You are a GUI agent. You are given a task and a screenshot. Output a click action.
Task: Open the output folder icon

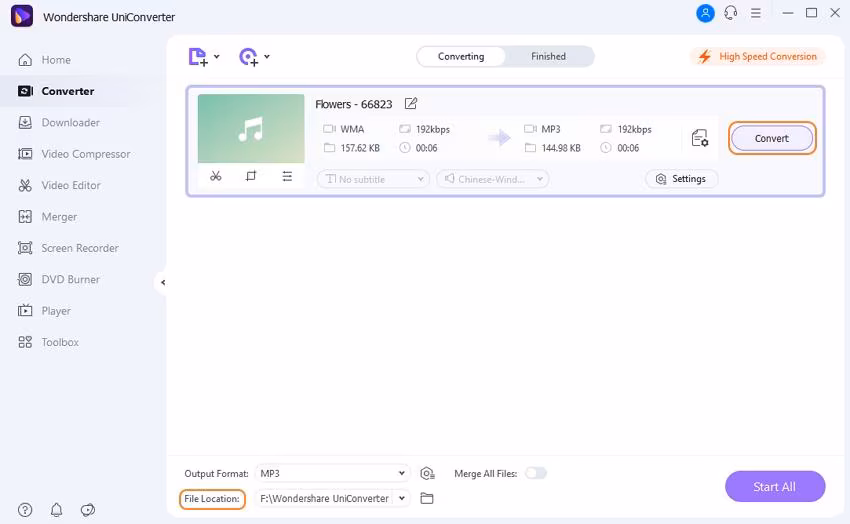(427, 498)
